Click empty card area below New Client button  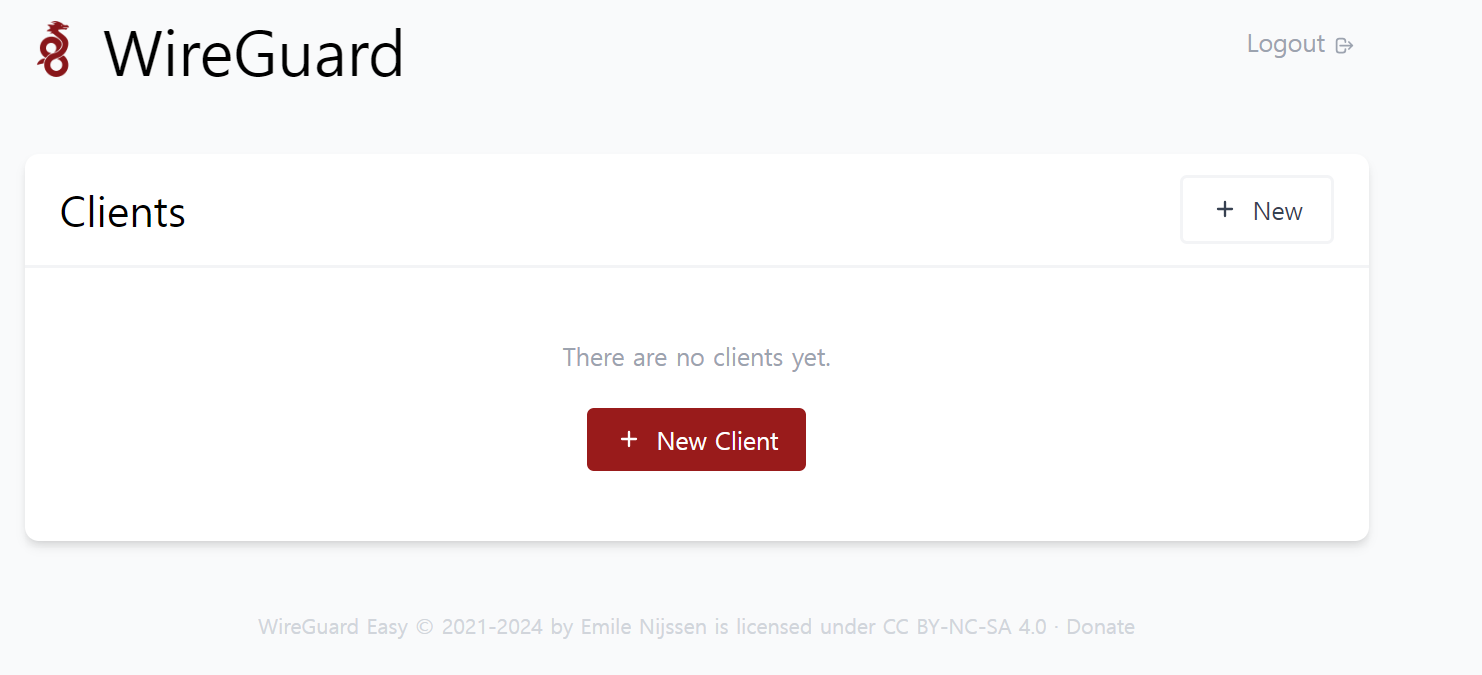(696, 505)
